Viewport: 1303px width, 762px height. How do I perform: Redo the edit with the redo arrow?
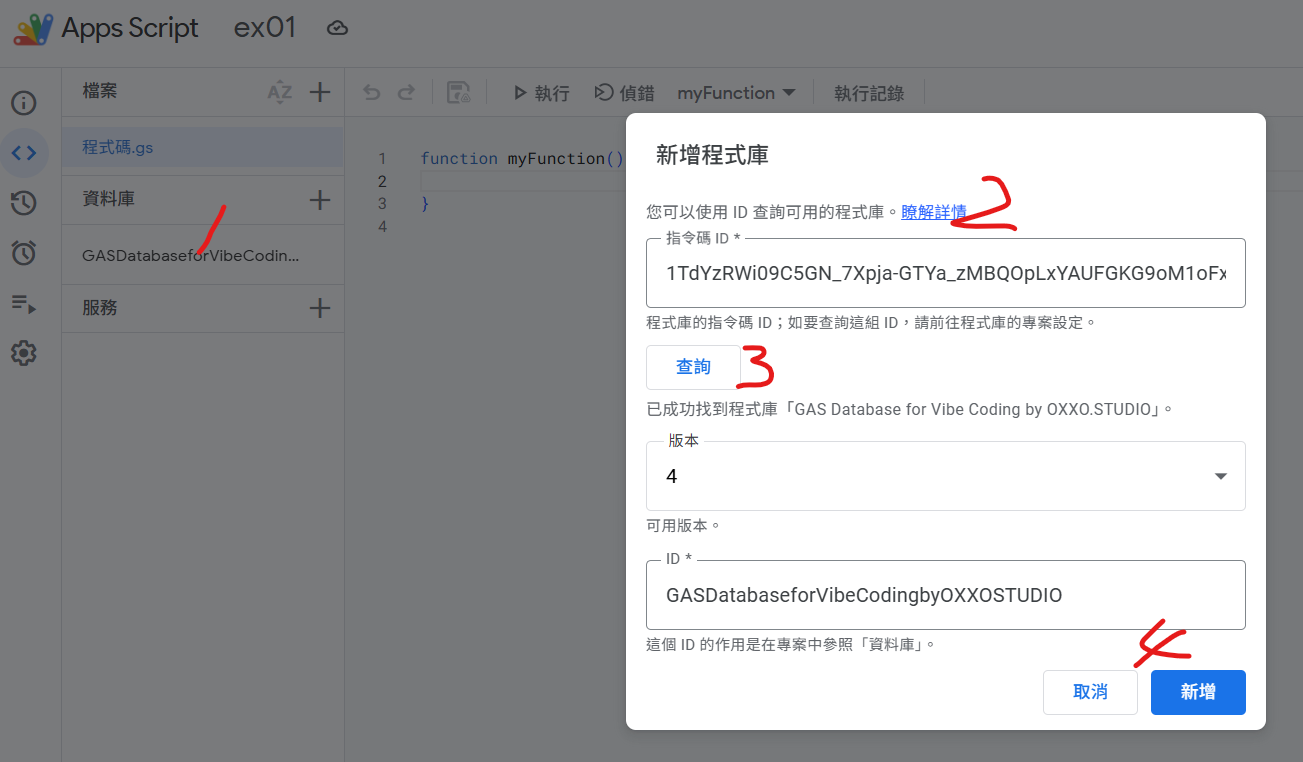tap(406, 92)
